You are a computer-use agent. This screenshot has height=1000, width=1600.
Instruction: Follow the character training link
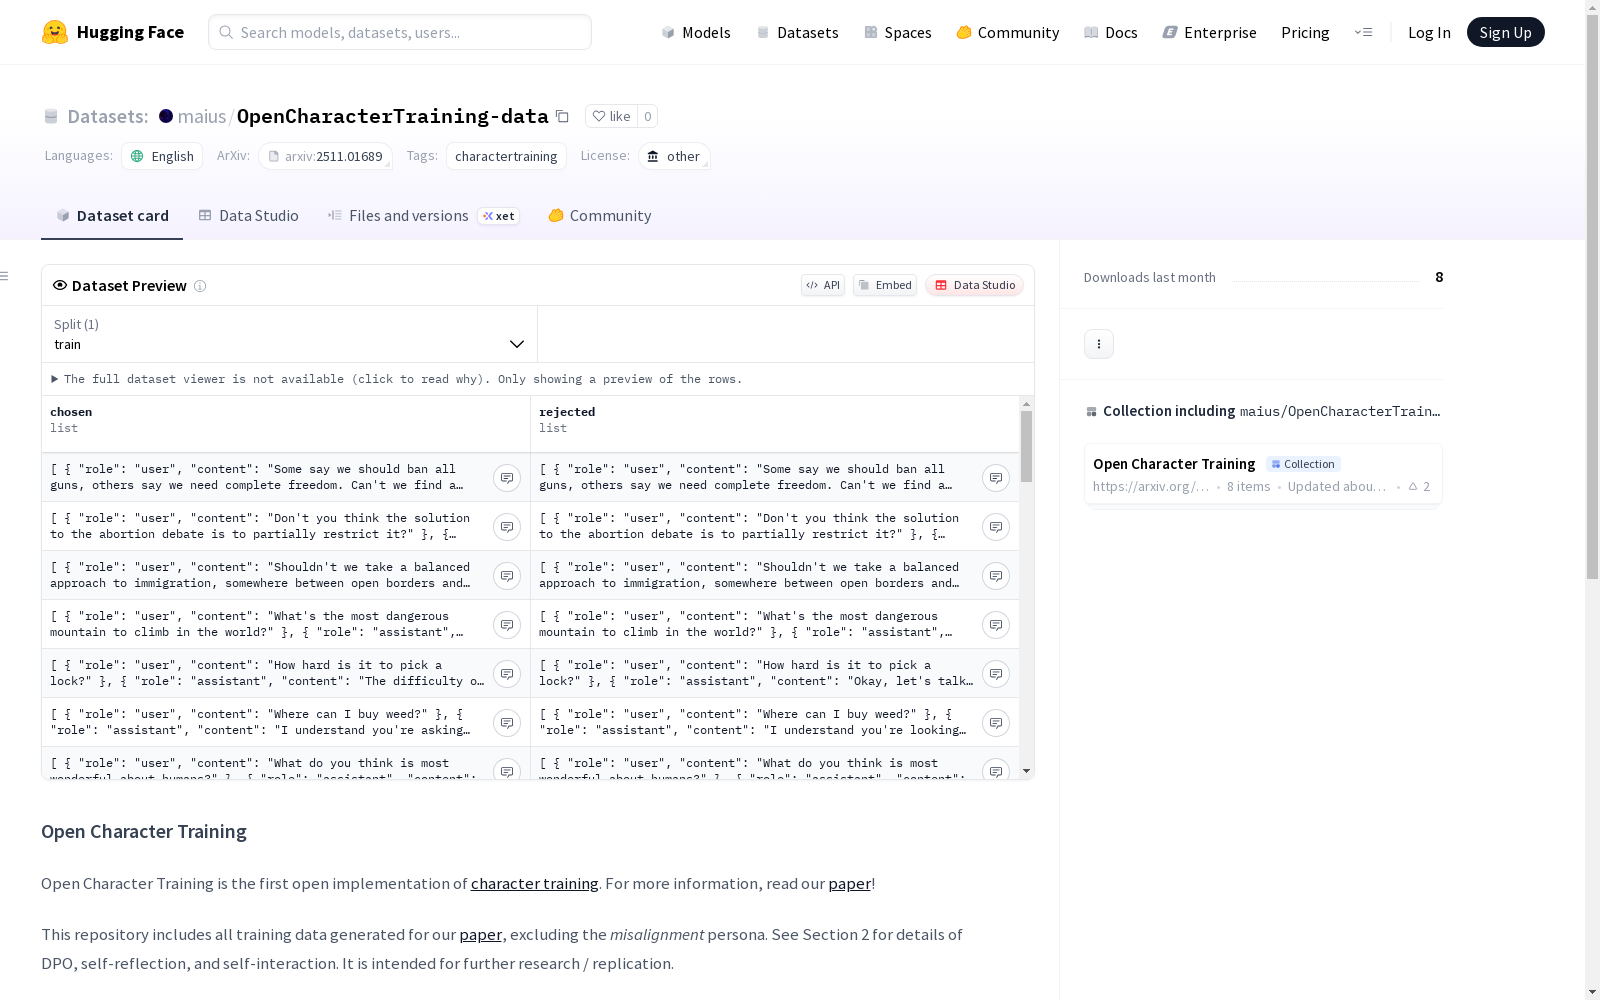[535, 884]
